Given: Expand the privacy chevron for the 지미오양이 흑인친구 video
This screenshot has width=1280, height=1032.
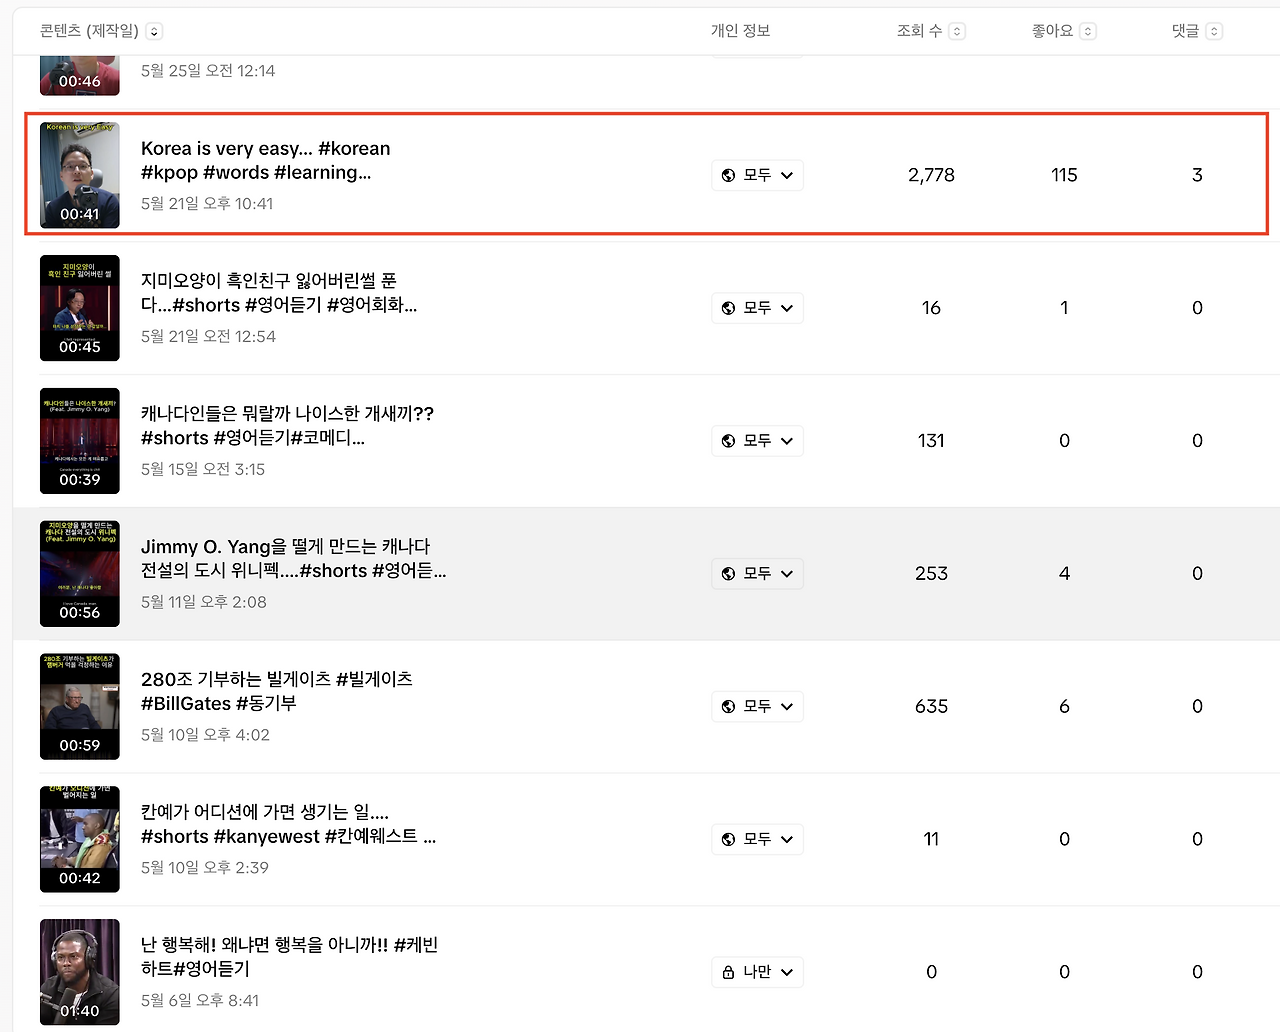Looking at the screenshot, I should [x=787, y=308].
